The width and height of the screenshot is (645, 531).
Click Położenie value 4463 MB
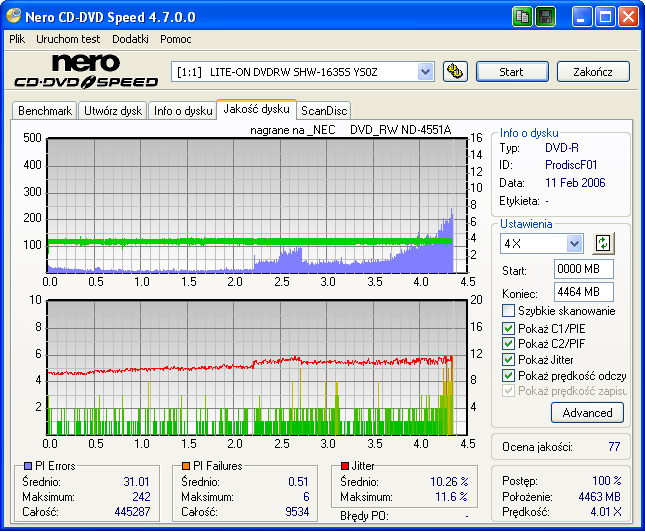pyautogui.click(x=599, y=496)
